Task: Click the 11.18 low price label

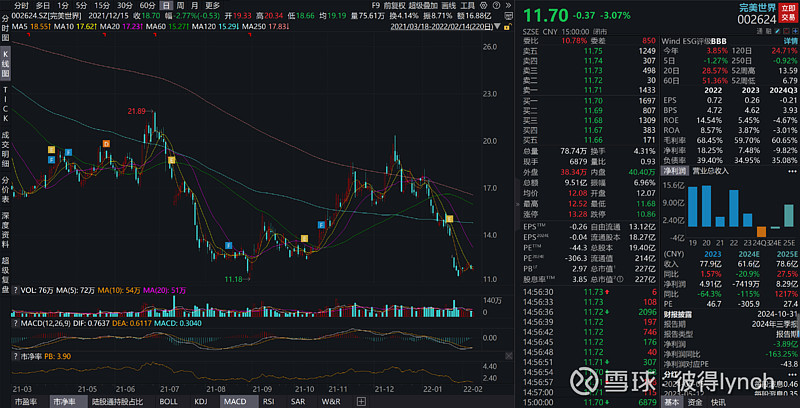Action: click(x=235, y=279)
